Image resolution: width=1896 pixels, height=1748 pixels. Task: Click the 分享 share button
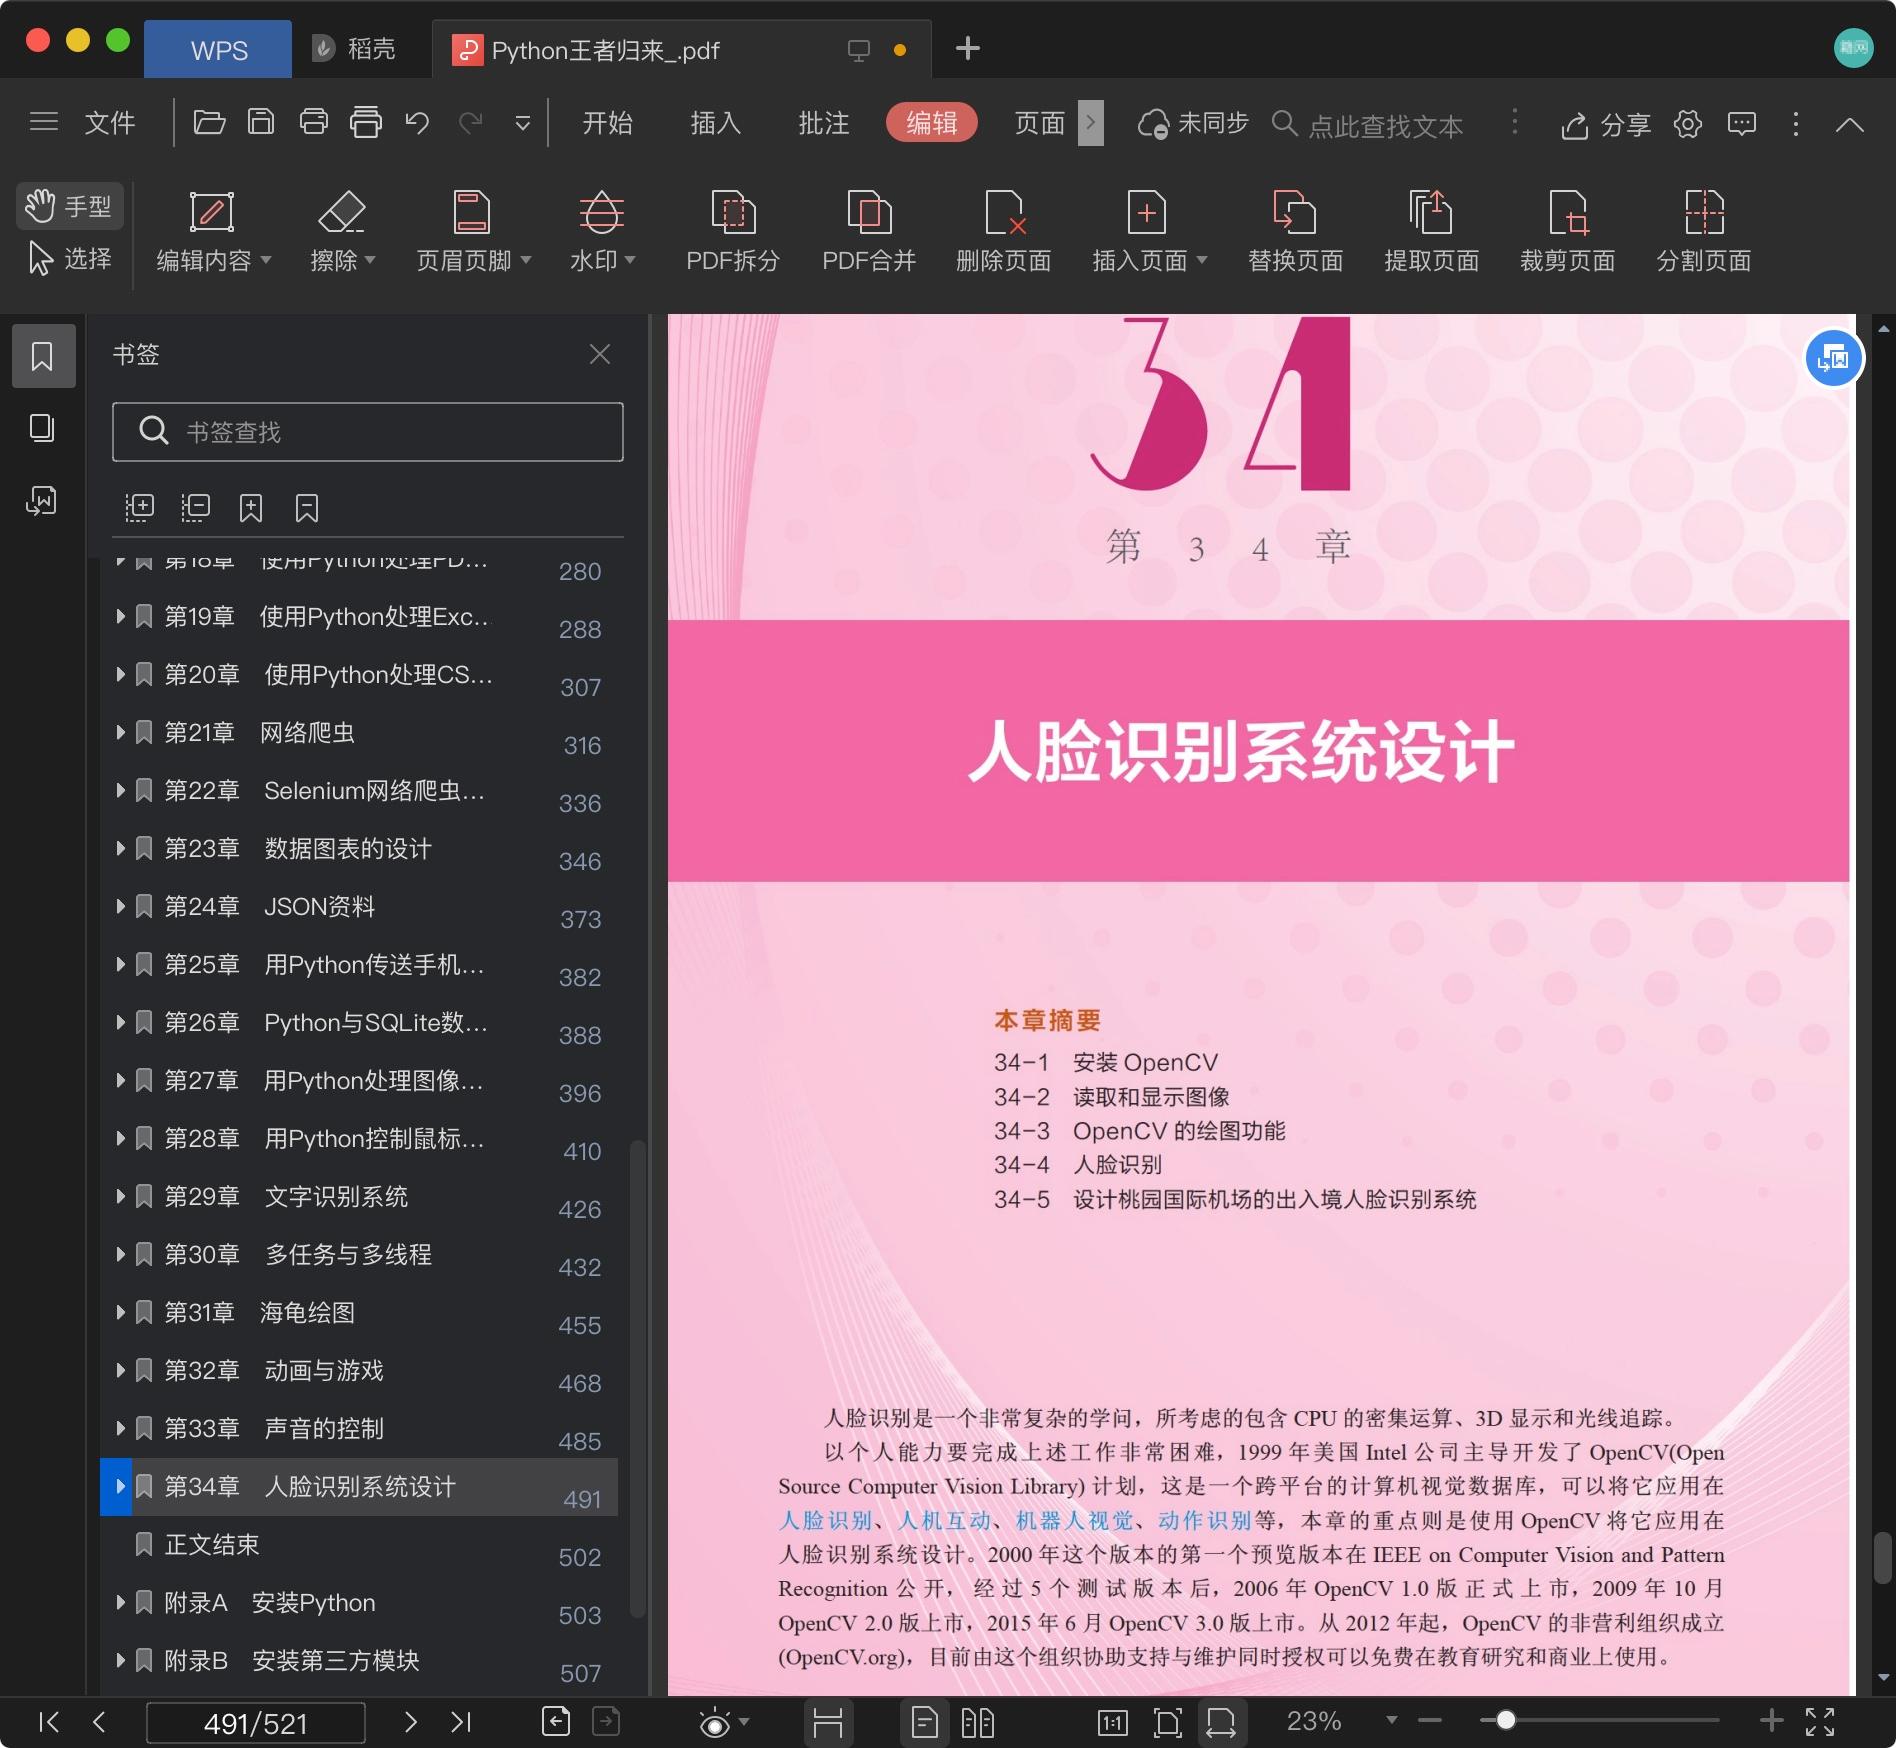coord(1605,124)
